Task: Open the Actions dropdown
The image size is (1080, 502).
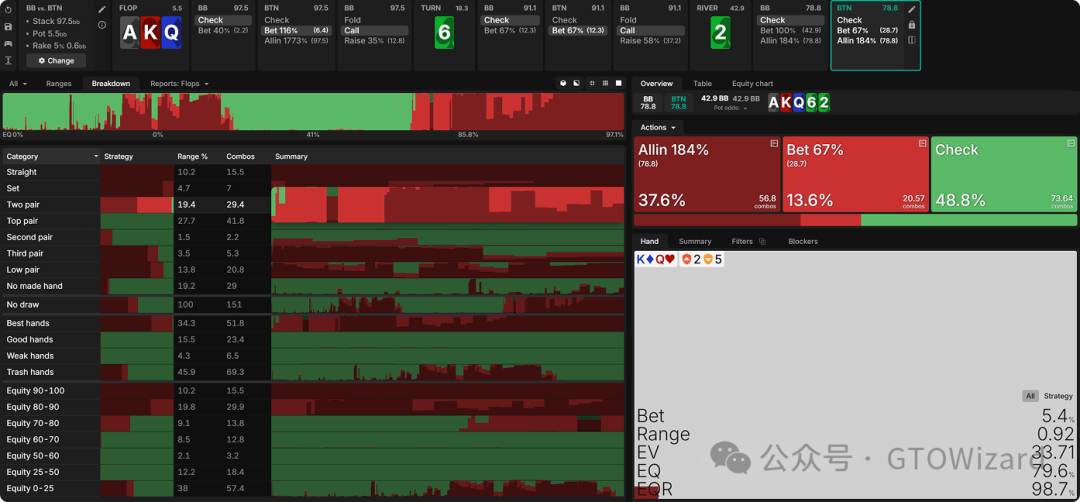Action: tap(658, 128)
